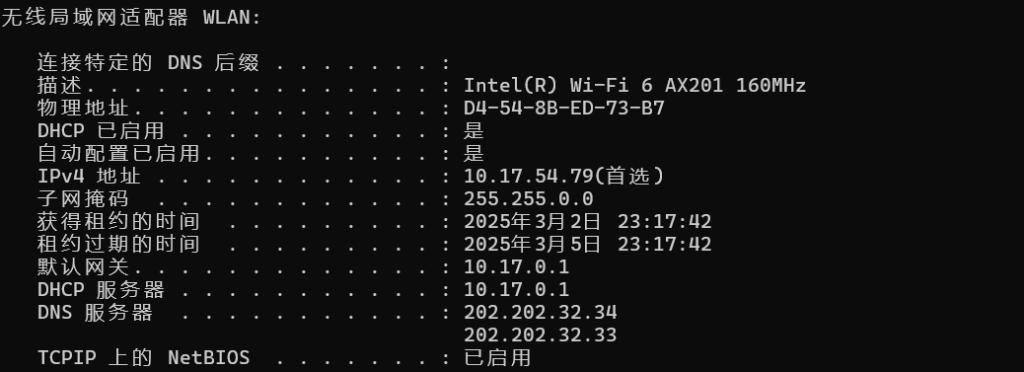Click the subnet mask 255.255.0.0
Screen dimensions: 1024x372
(x=528, y=199)
